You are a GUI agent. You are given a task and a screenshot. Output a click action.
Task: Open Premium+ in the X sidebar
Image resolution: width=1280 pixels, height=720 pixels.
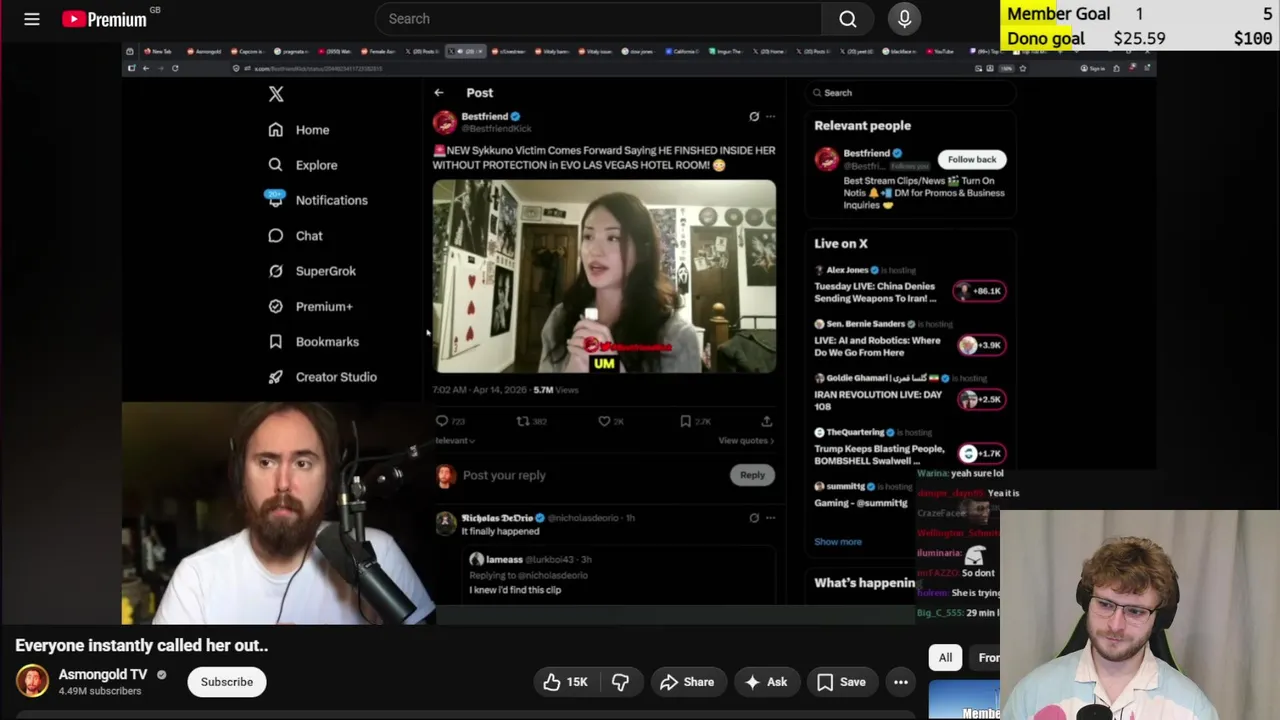(310, 306)
